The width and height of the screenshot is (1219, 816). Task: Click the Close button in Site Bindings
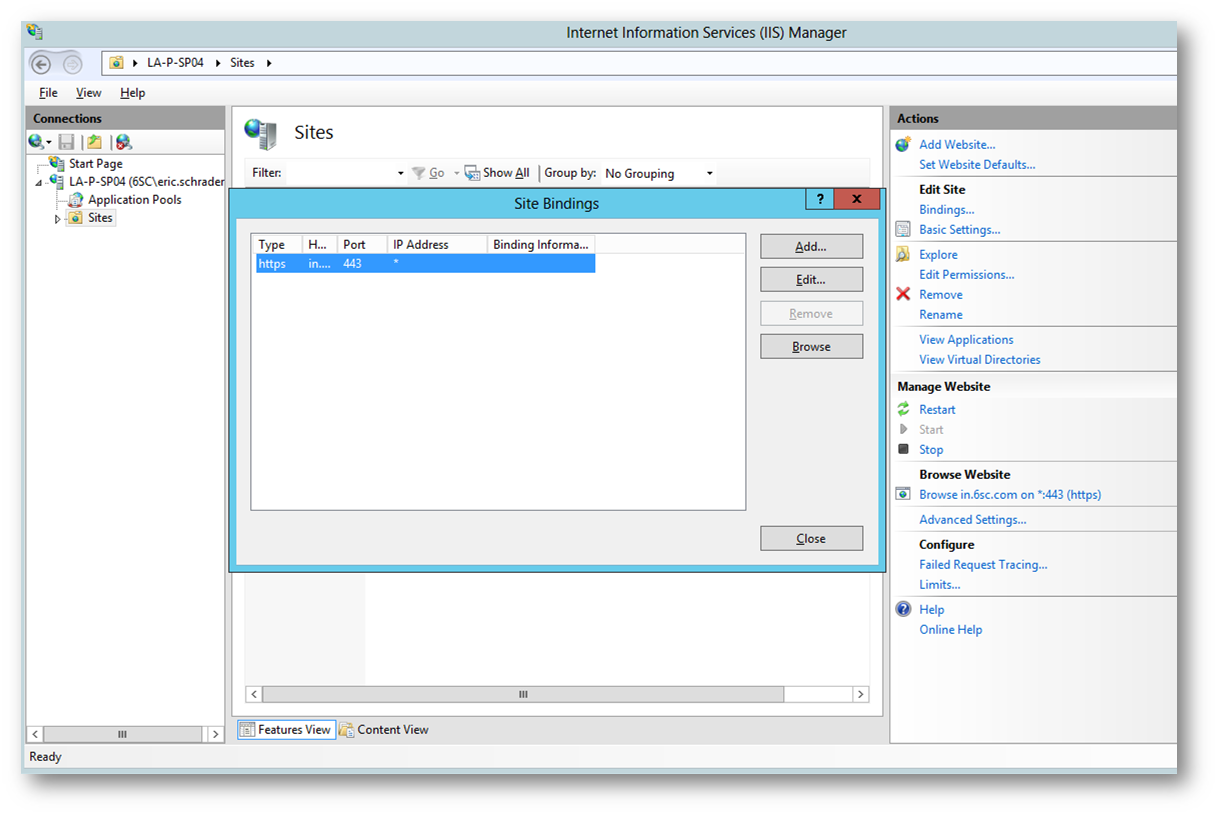point(811,538)
